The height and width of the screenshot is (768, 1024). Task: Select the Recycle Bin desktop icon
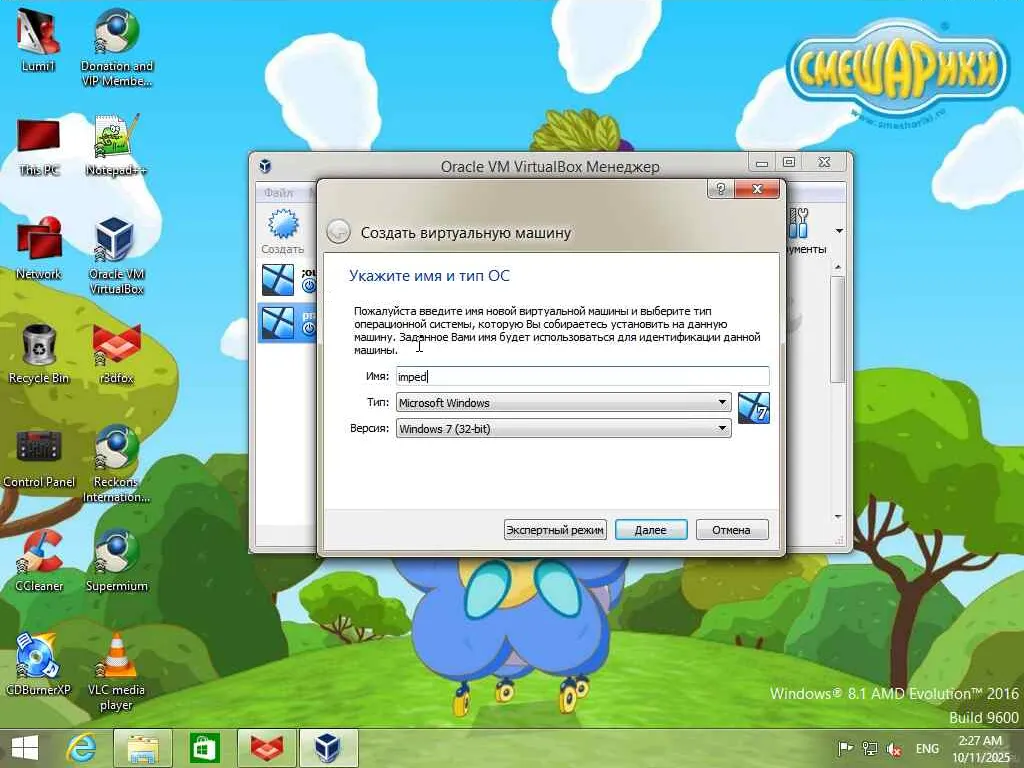point(39,353)
